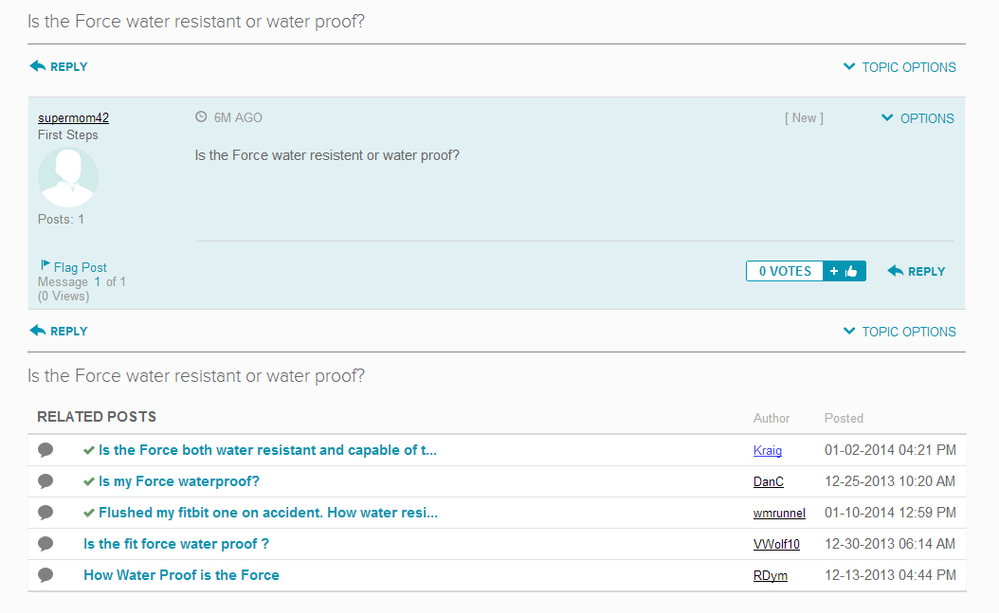This screenshot has height=613, width=999.
Task: Click the clock icon beside 6M AGO
Action: click(201, 117)
